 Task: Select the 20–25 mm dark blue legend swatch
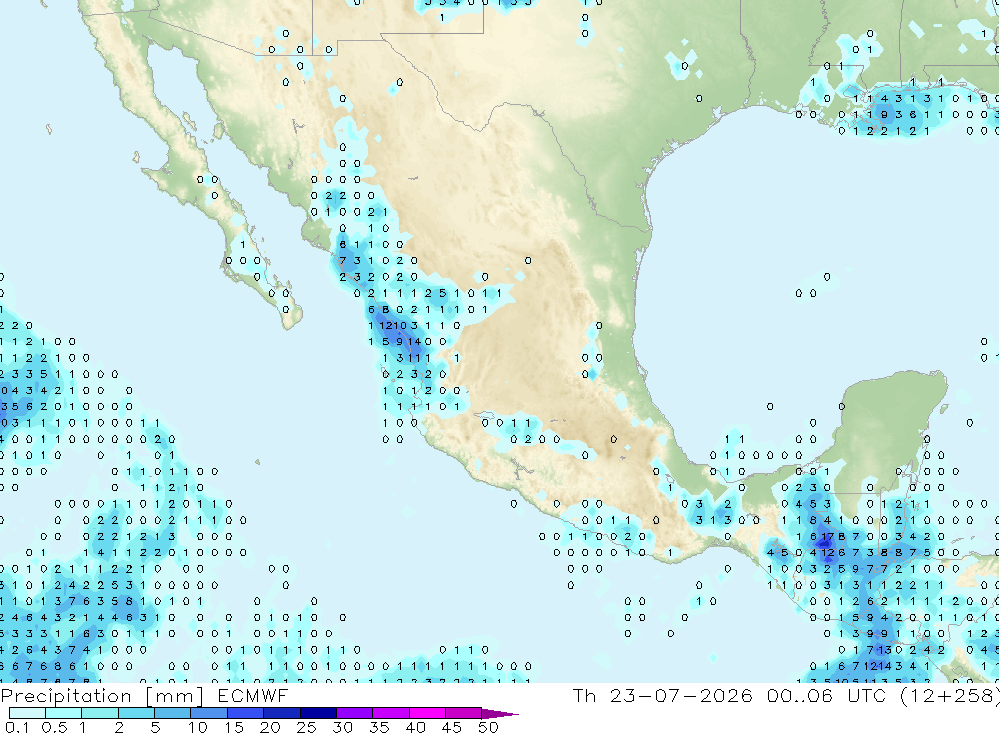point(282,713)
